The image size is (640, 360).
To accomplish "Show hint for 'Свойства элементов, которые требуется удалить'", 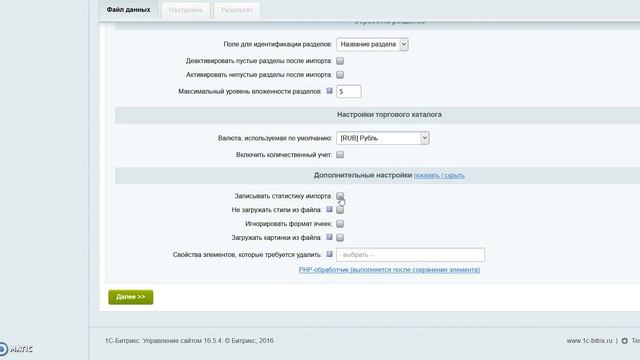I will (x=329, y=254).
